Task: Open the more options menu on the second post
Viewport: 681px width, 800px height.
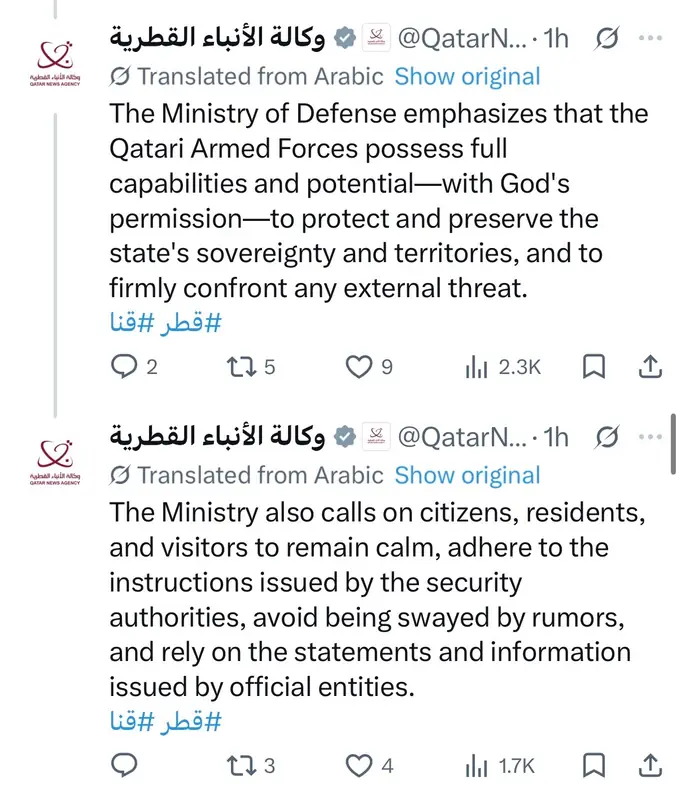Action: (x=650, y=437)
